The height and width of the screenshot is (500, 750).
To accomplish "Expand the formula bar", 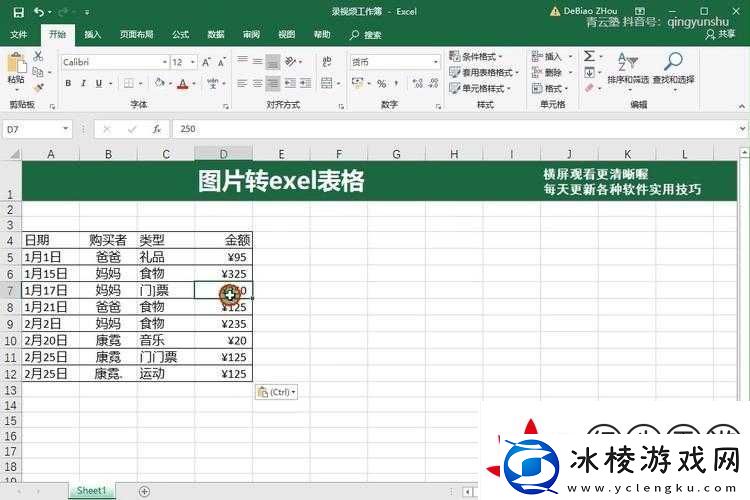I will [x=742, y=129].
